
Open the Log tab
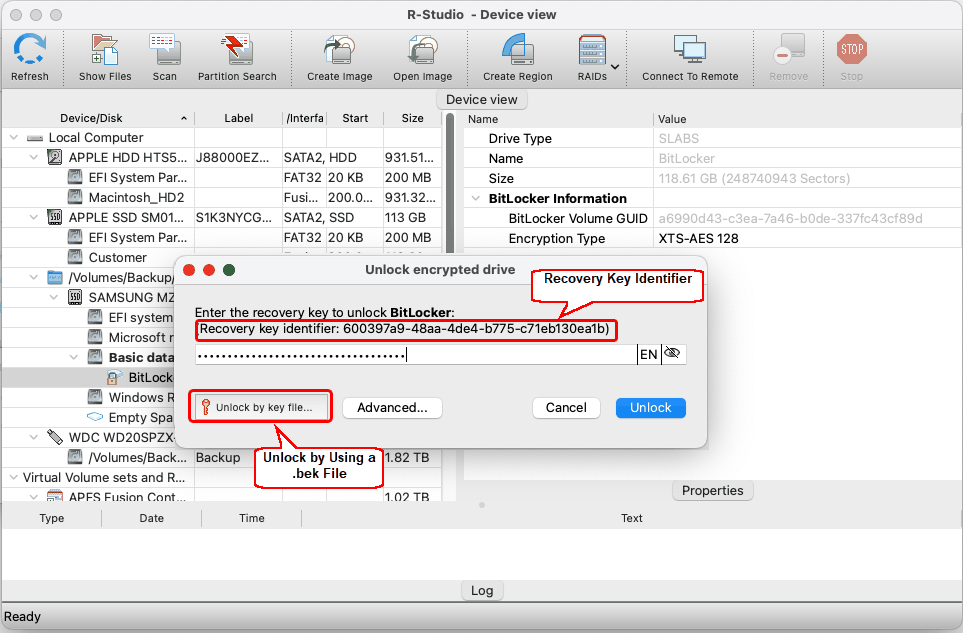pos(482,591)
